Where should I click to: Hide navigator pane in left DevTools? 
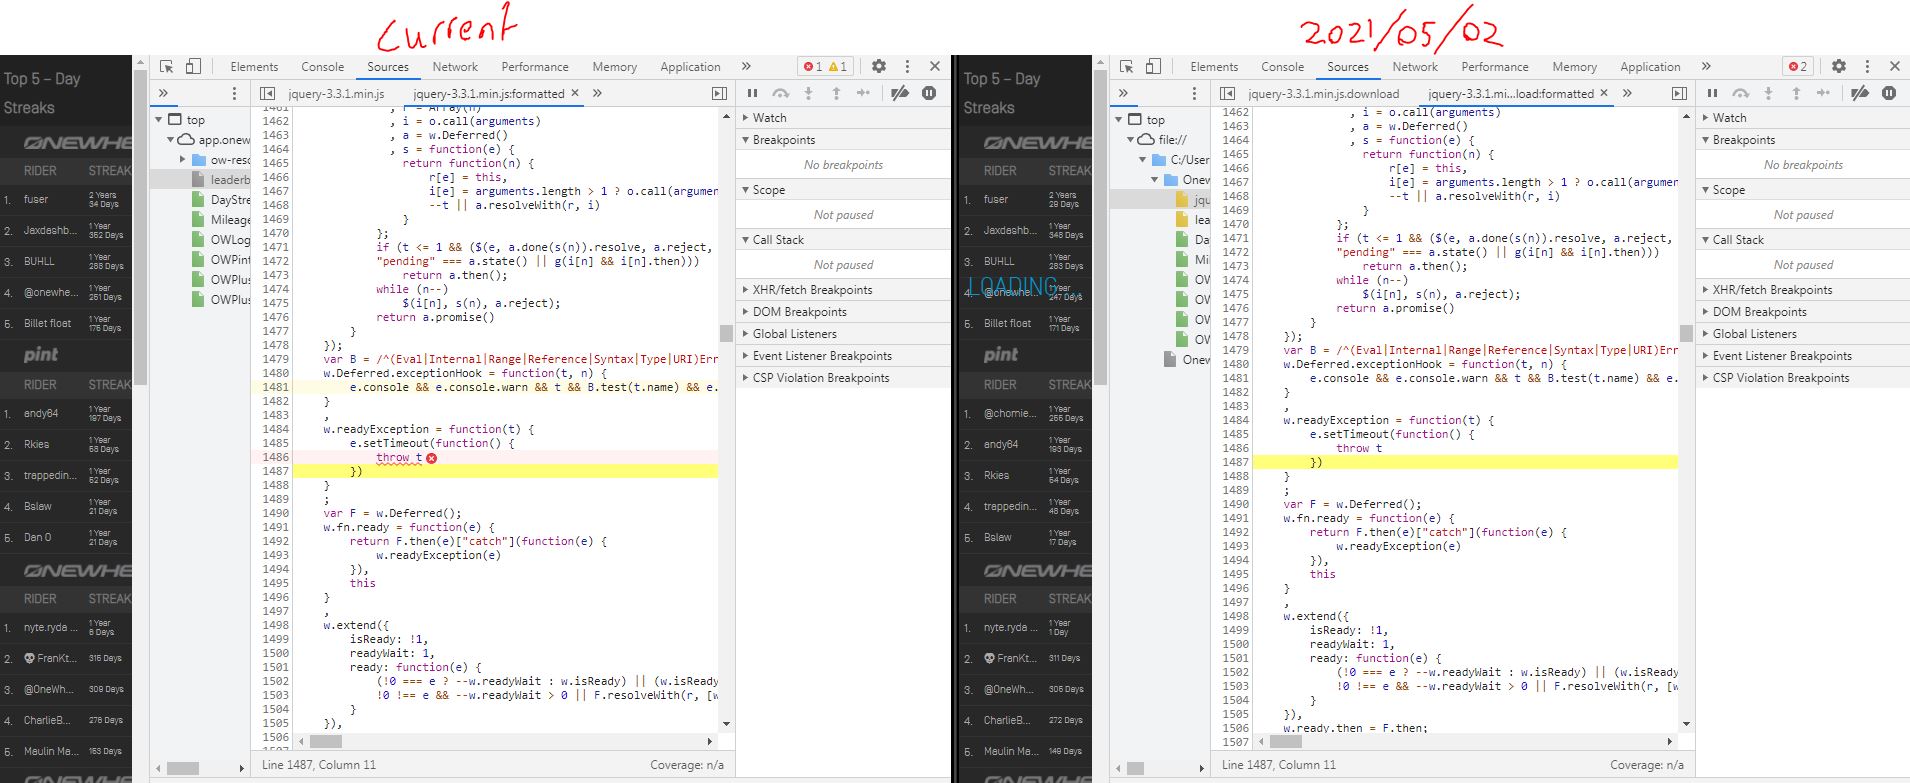point(268,93)
